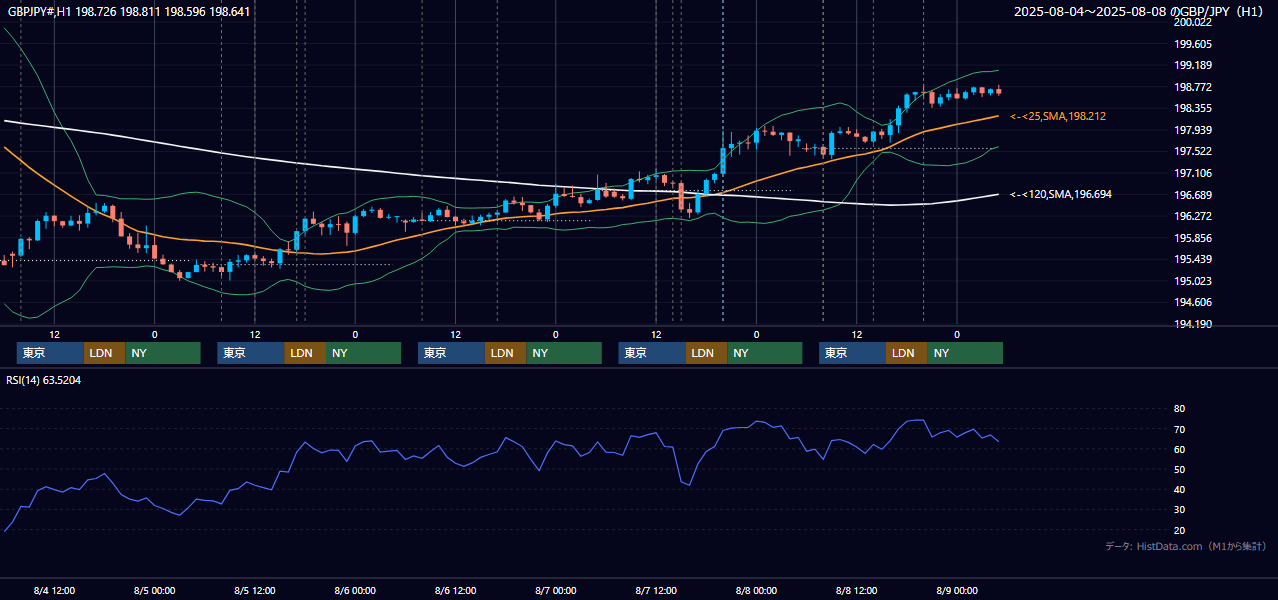
Task: Click the 198.772 price axis label
Action: click(x=1192, y=87)
